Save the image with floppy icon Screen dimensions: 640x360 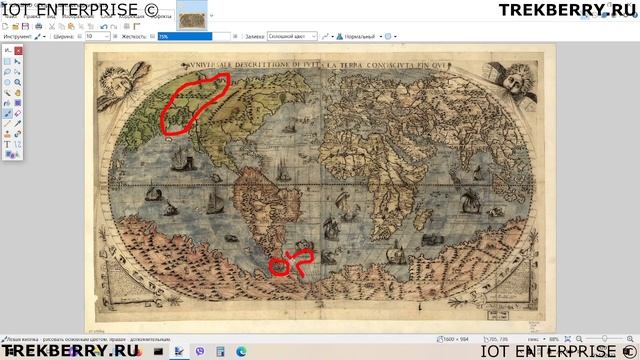point(25,27)
